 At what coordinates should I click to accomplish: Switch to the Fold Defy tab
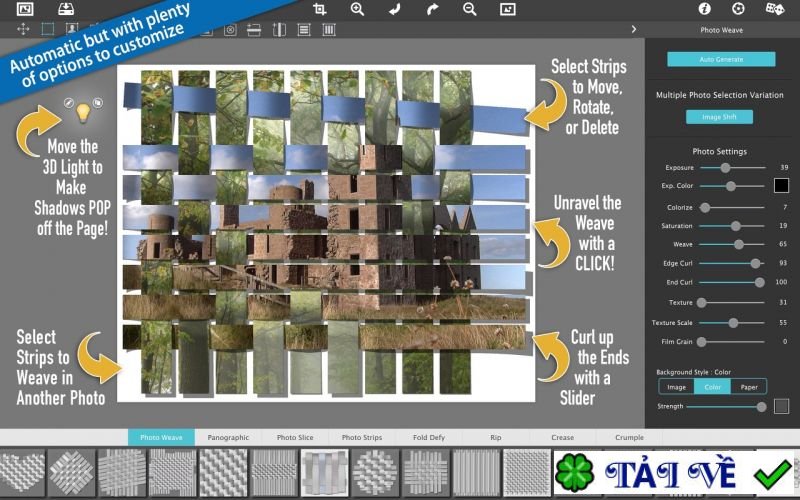(429, 437)
